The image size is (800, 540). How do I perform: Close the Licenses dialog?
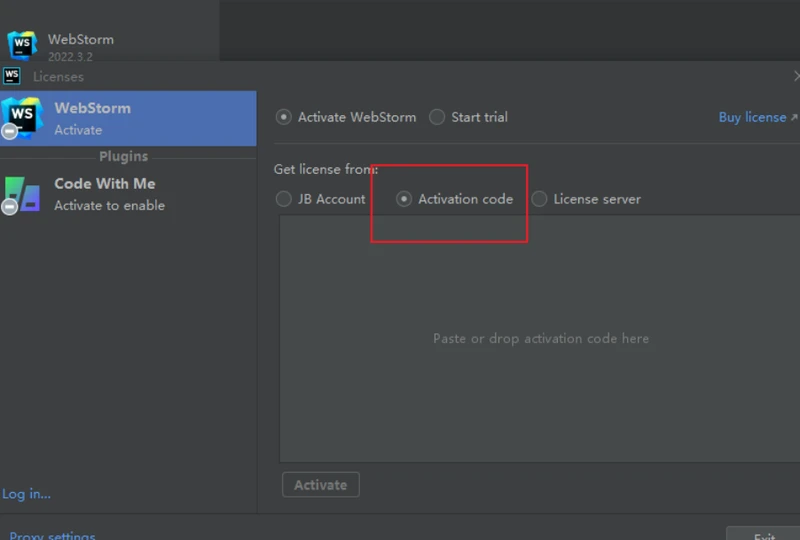(x=796, y=76)
